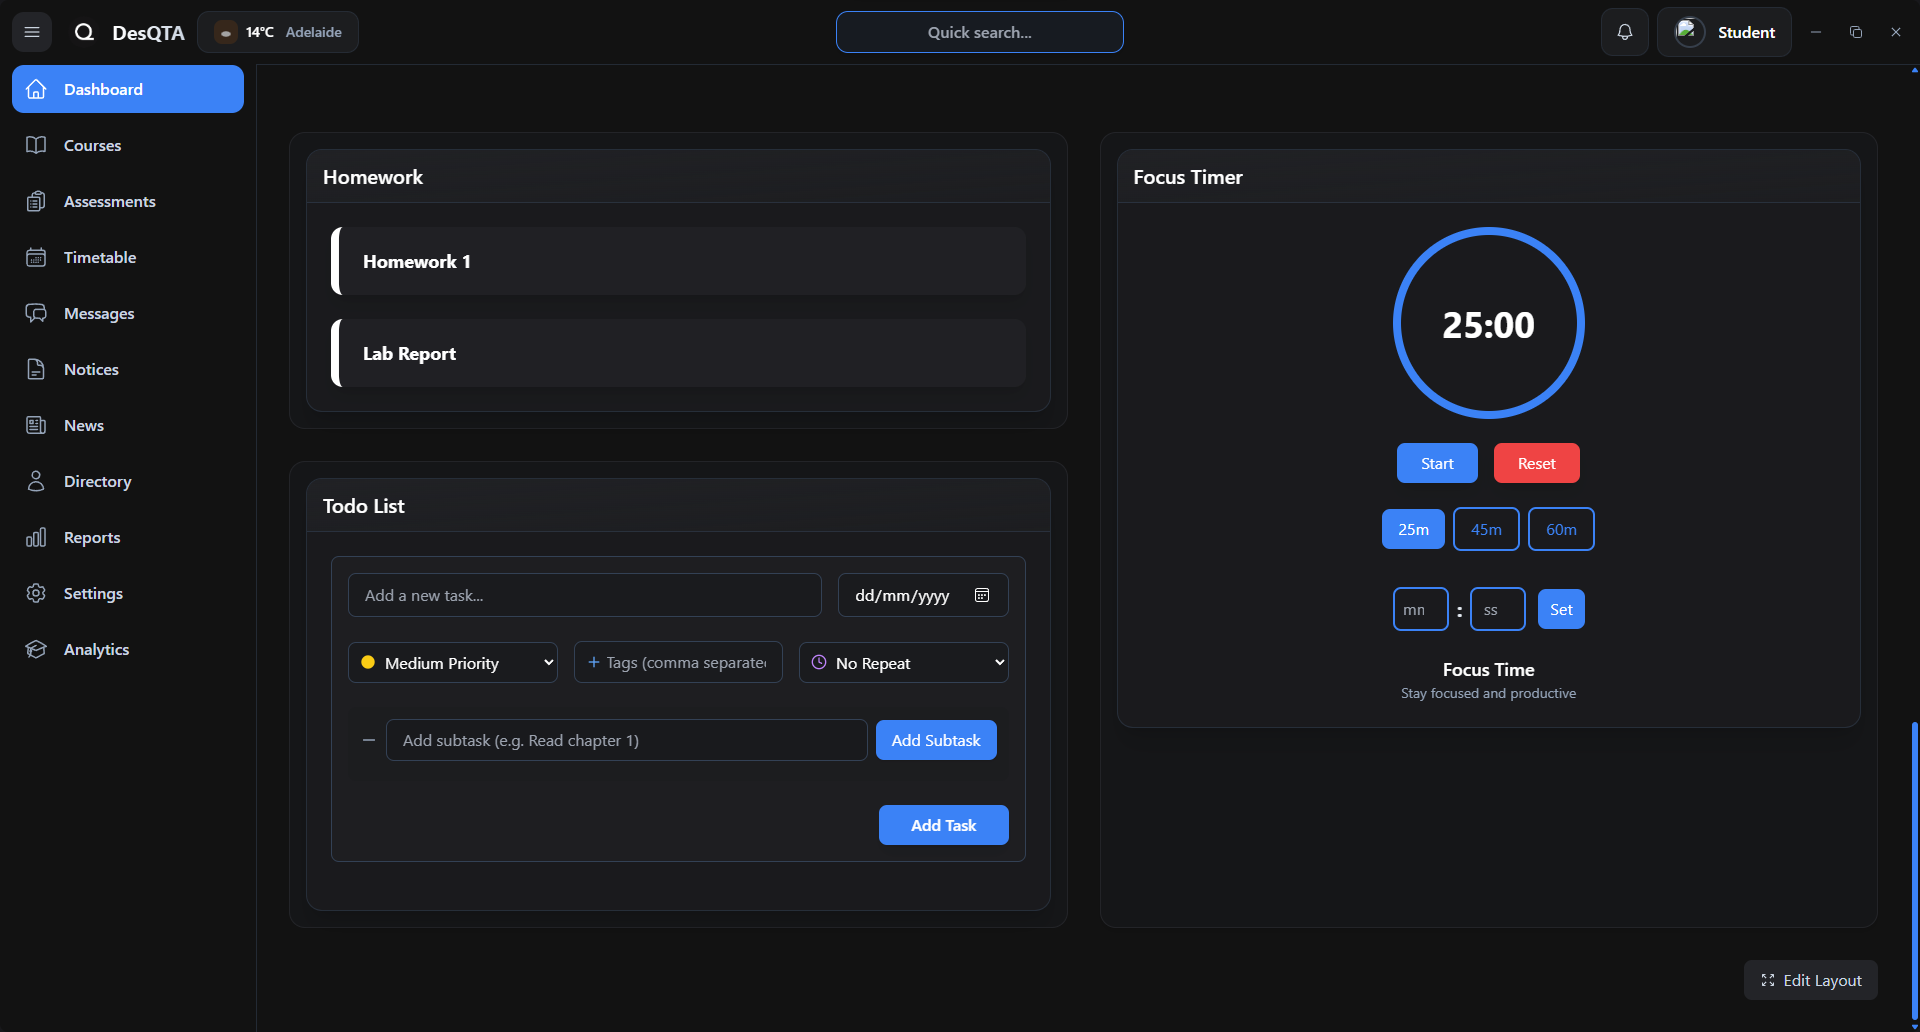Open the Settings page
Screen dimensions: 1920x1032
[93, 593]
